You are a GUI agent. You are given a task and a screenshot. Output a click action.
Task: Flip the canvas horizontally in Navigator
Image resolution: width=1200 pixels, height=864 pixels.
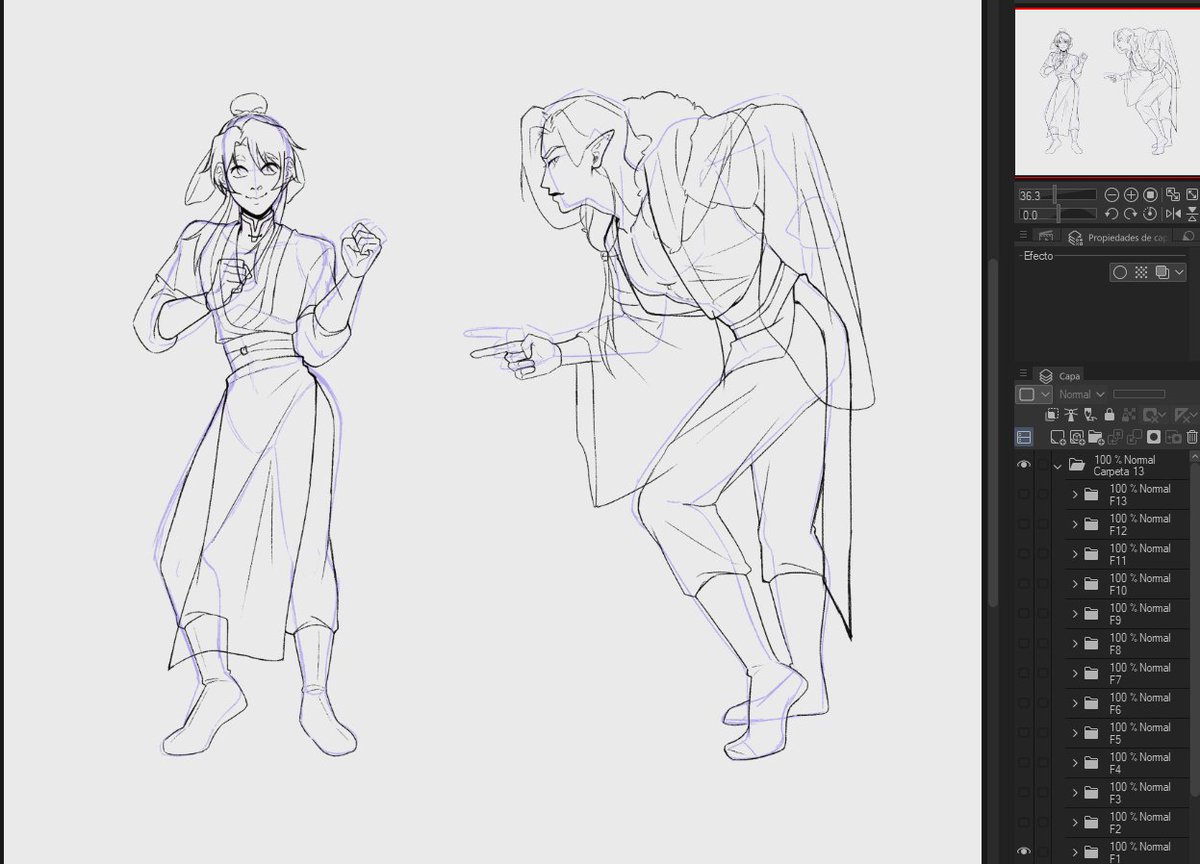pos(1173,214)
